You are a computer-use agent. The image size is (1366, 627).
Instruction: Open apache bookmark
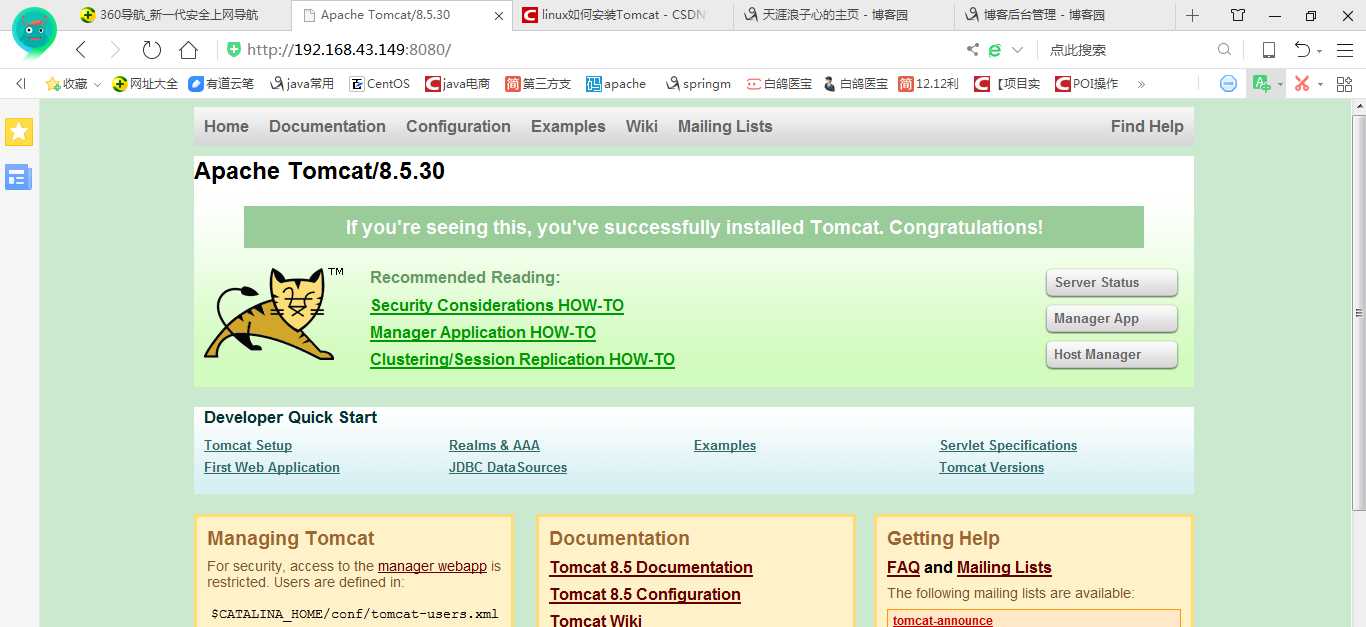click(x=616, y=84)
